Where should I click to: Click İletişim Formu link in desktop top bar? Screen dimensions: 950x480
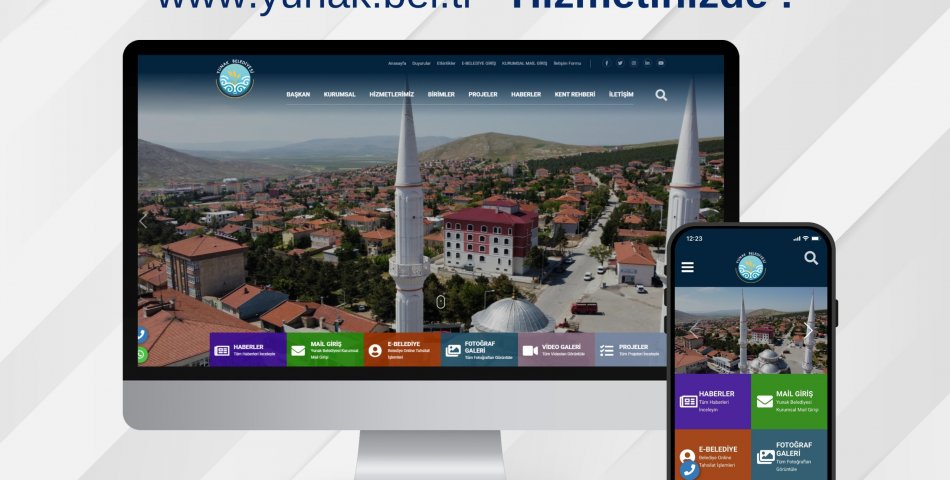567,63
